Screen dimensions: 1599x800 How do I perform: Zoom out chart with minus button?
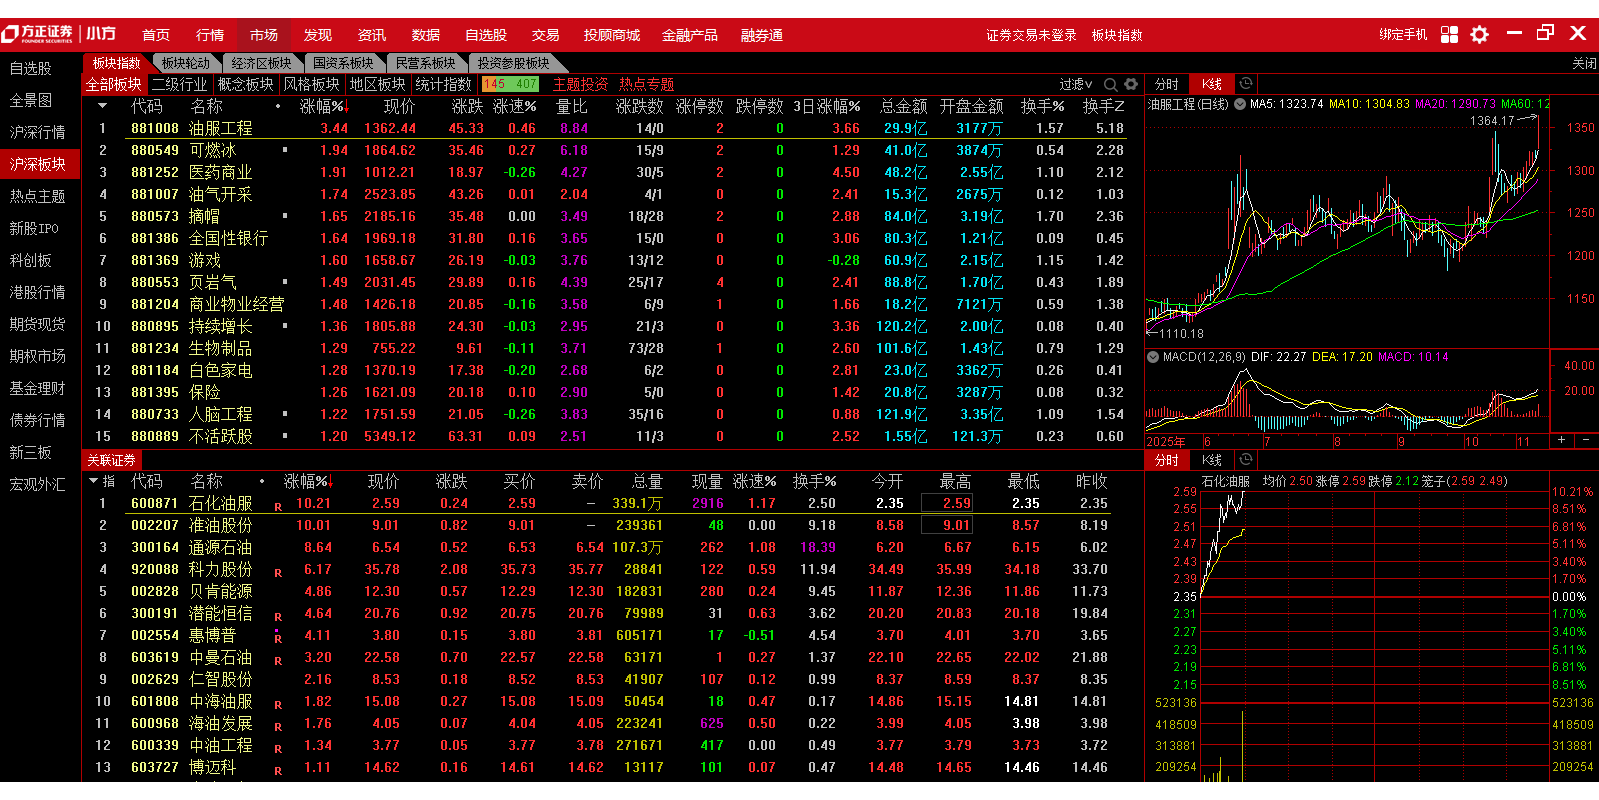1586,441
